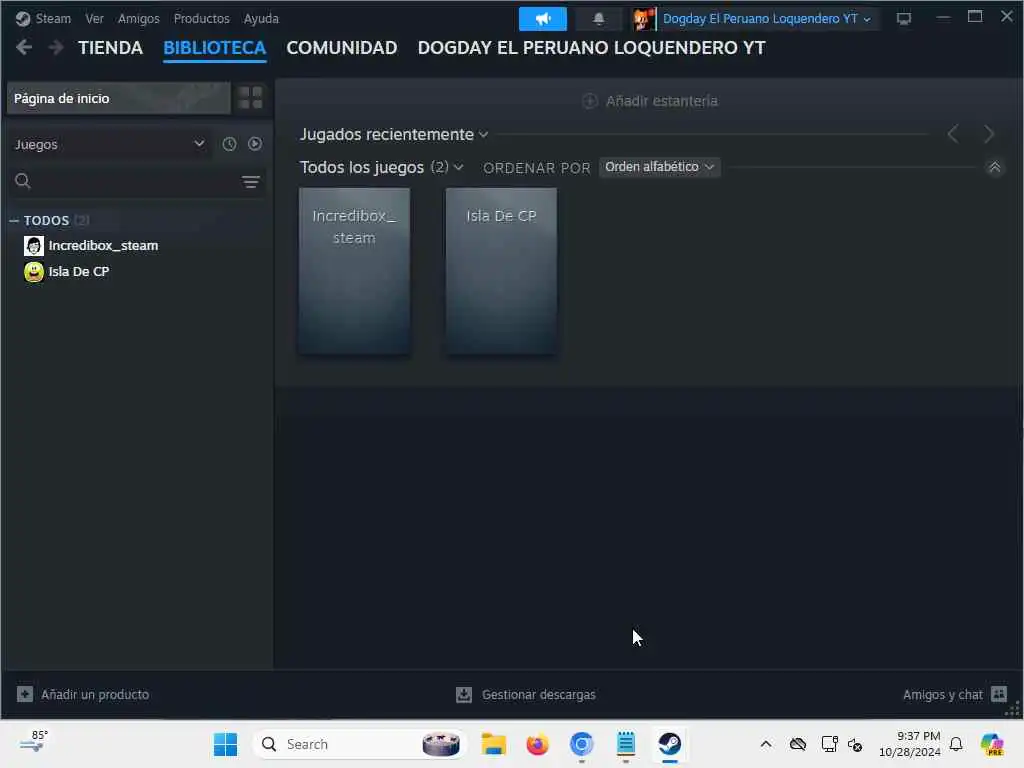Show hidden tray icons chevron

(766, 744)
